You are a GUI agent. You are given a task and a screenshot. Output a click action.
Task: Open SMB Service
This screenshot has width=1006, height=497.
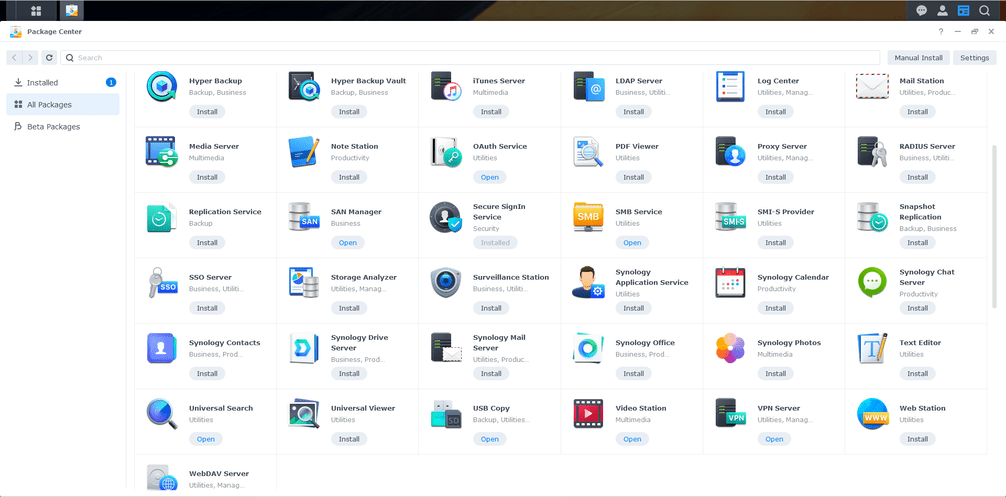coord(632,242)
